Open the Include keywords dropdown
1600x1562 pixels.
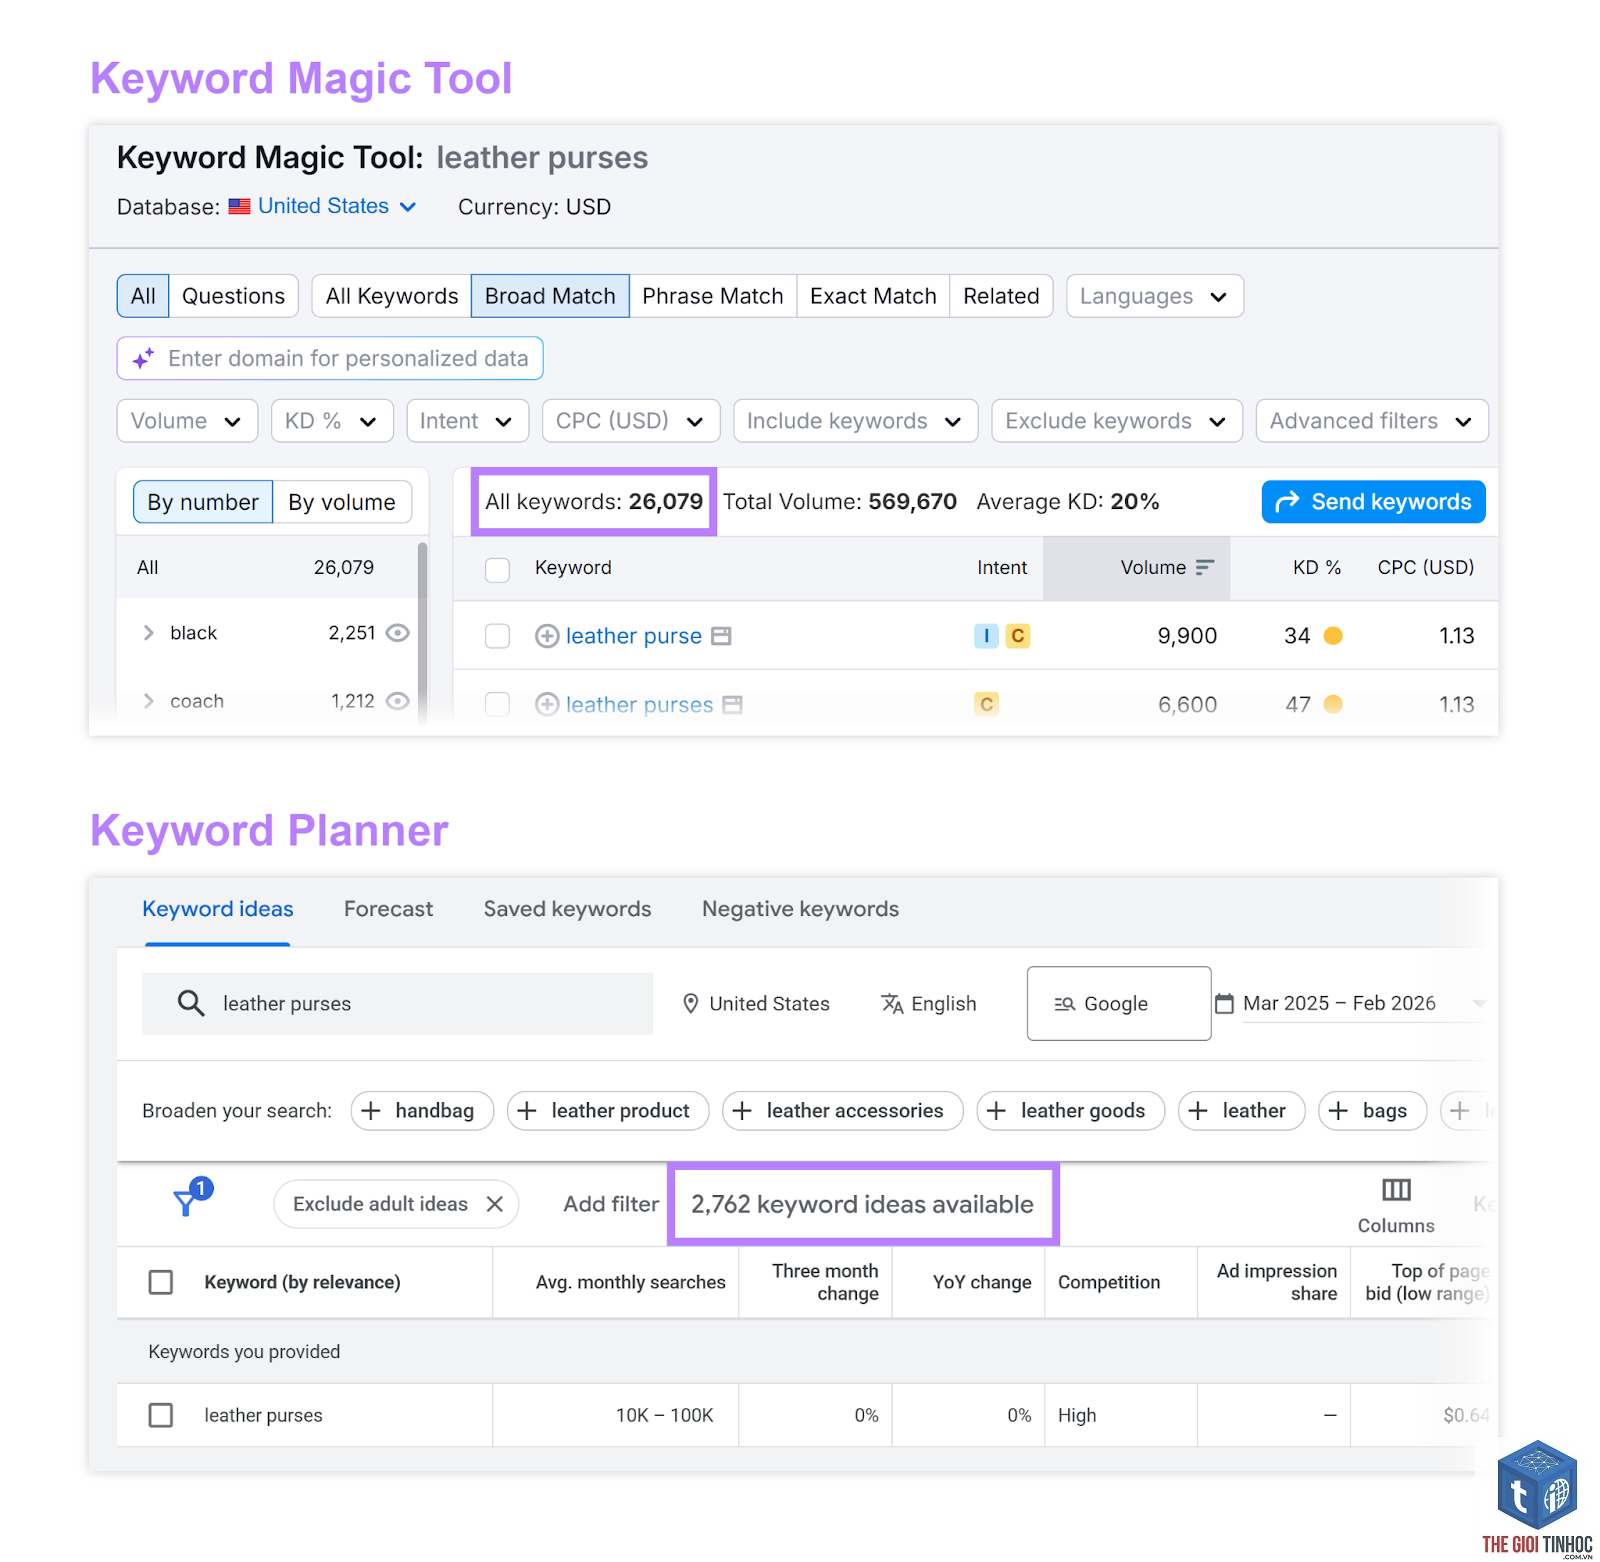point(855,421)
